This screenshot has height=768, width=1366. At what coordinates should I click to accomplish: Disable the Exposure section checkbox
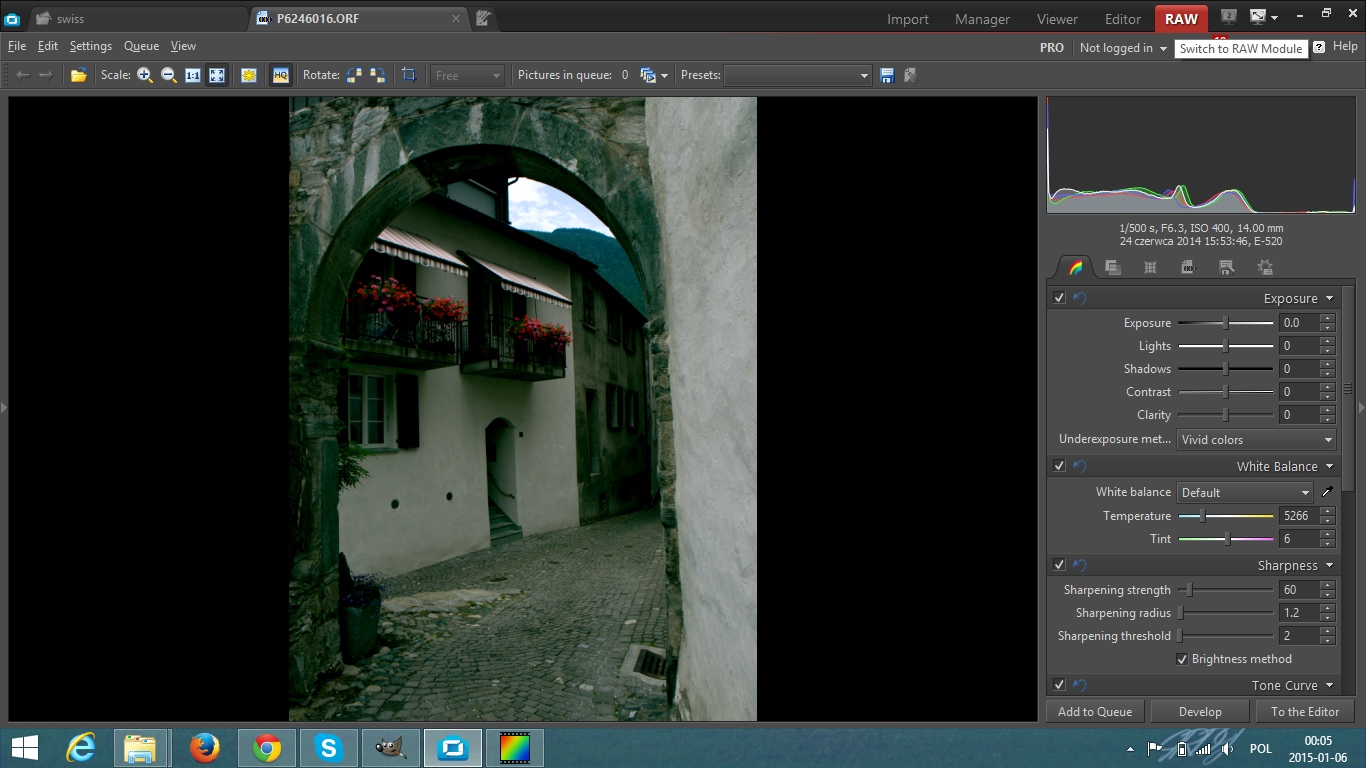(1059, 298)
